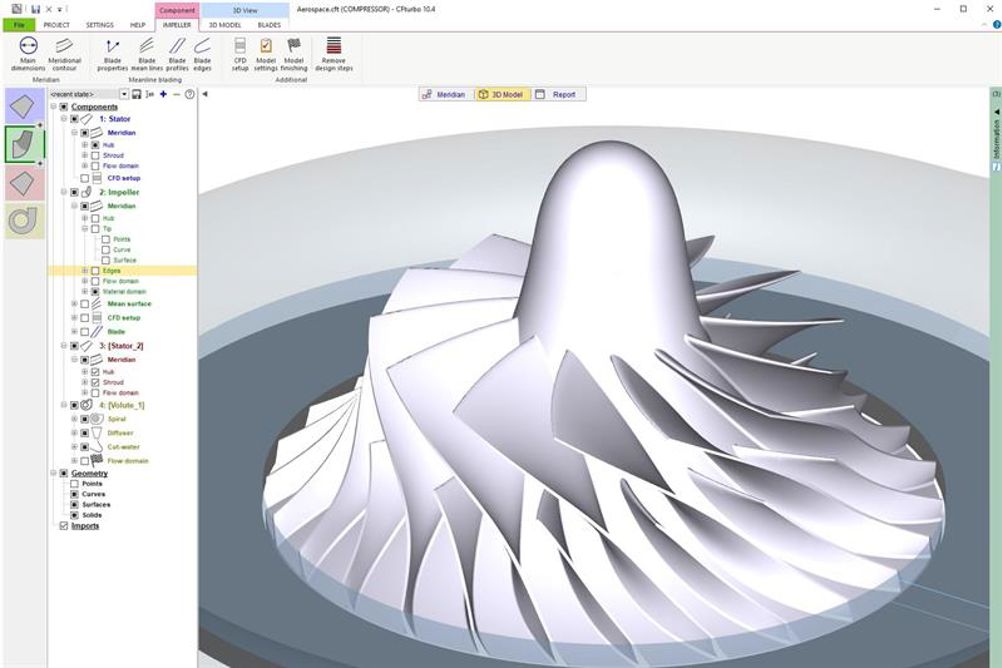Select the Volute component tile in the sidebar

[x=24, y=221]
